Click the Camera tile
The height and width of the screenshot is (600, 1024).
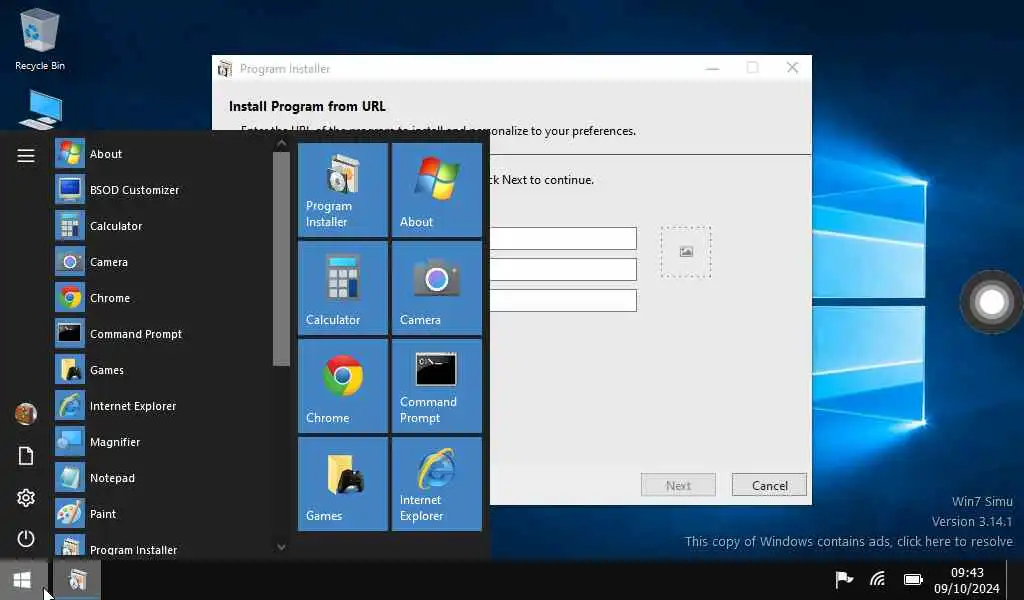pos(437,288)
